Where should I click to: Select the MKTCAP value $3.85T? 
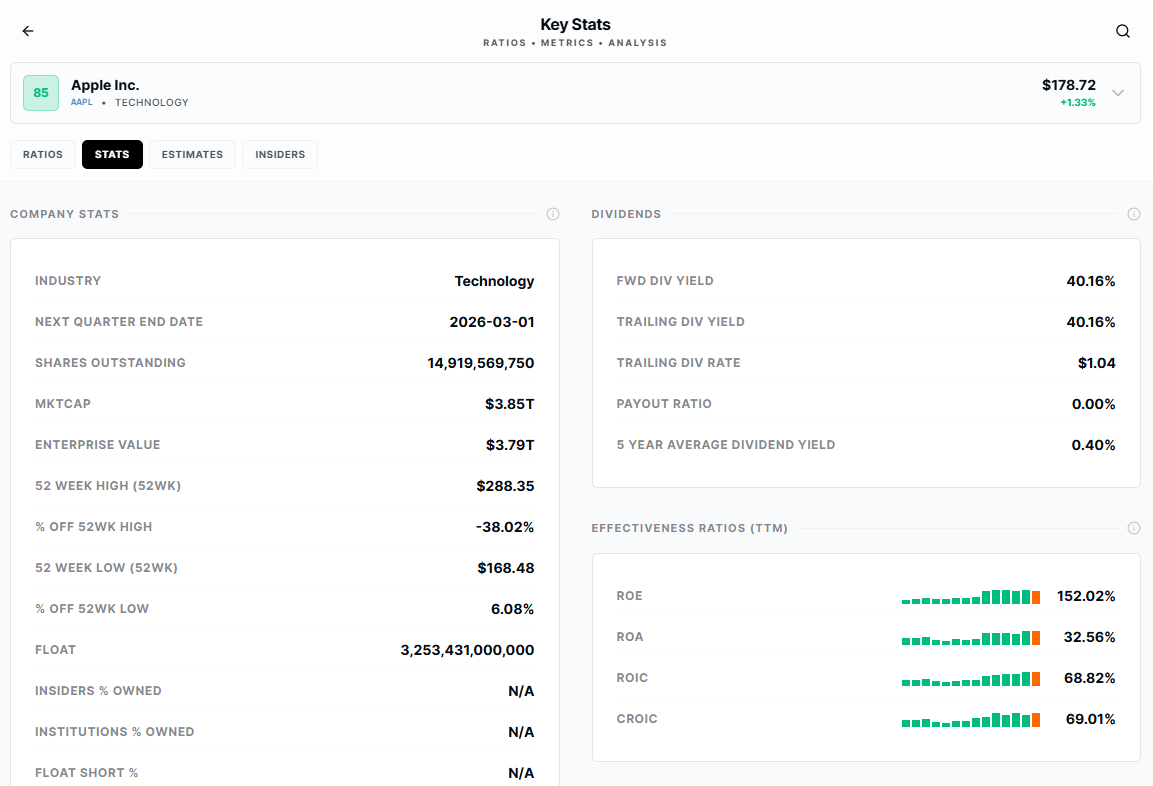510,404
